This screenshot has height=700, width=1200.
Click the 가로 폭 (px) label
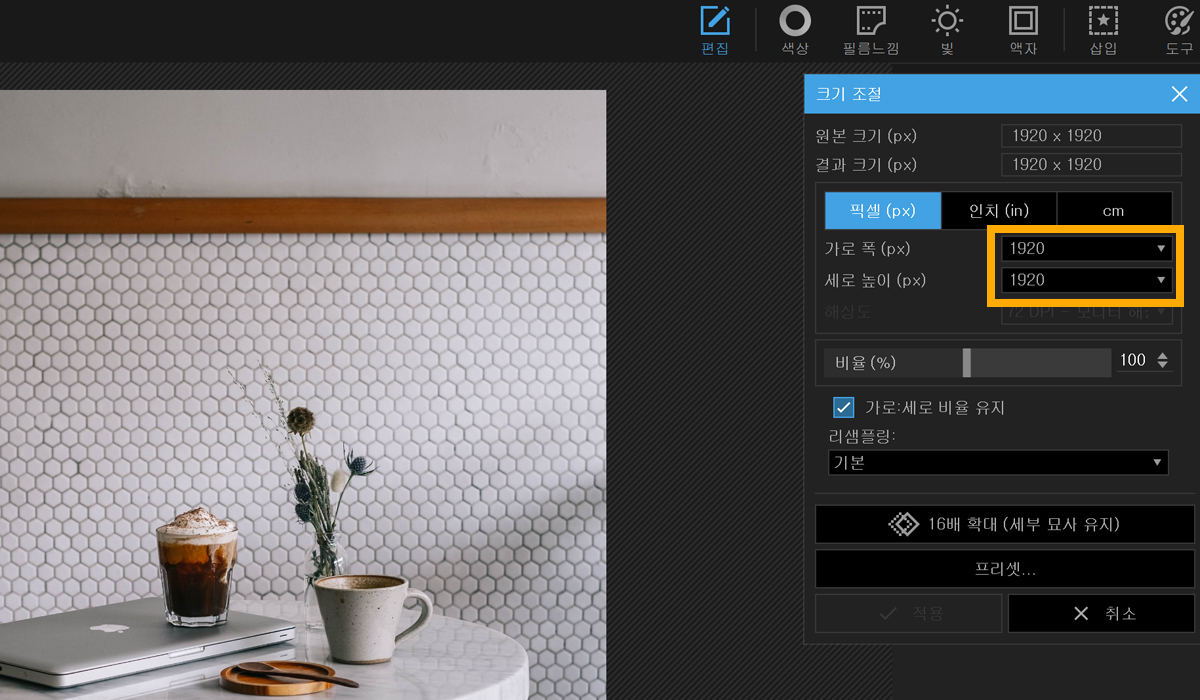click(868, 248)
